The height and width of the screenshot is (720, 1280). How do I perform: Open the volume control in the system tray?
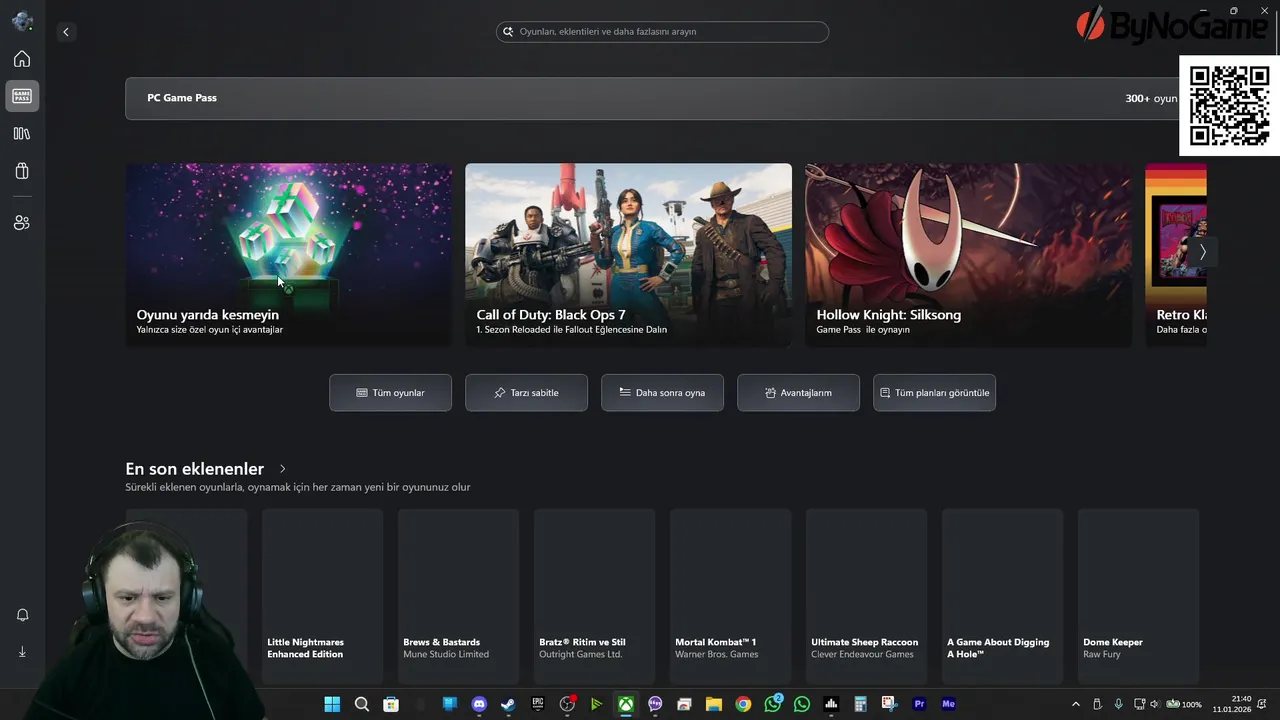1155,704
